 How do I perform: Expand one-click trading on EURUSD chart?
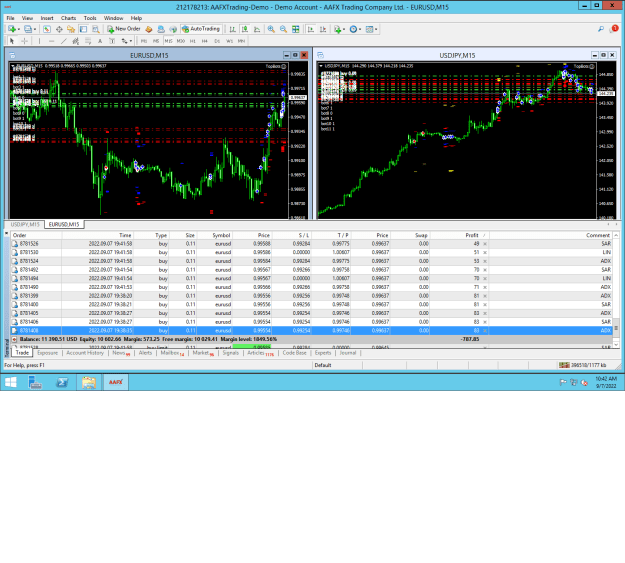(13, 66)
